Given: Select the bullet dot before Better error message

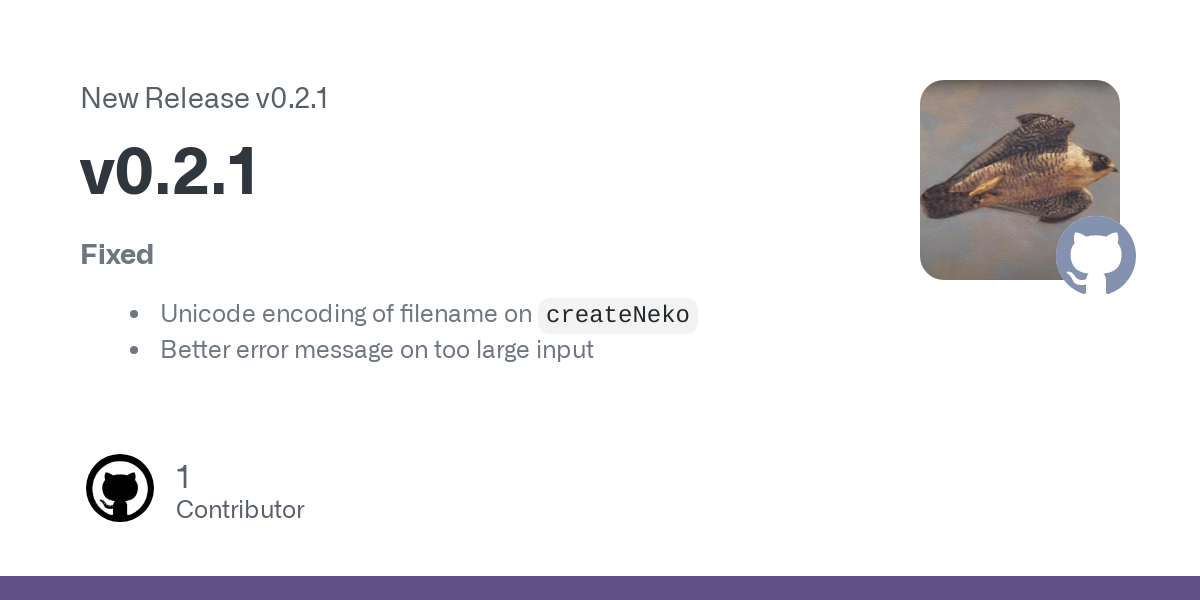Looking at the screenshot, I should pos(134,350).
